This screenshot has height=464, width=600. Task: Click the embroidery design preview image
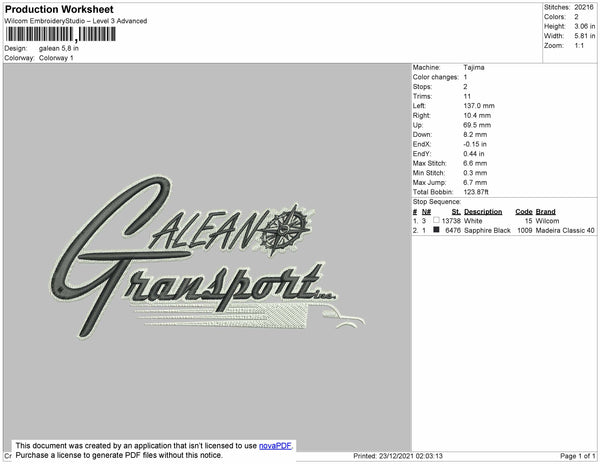(207, 257)
